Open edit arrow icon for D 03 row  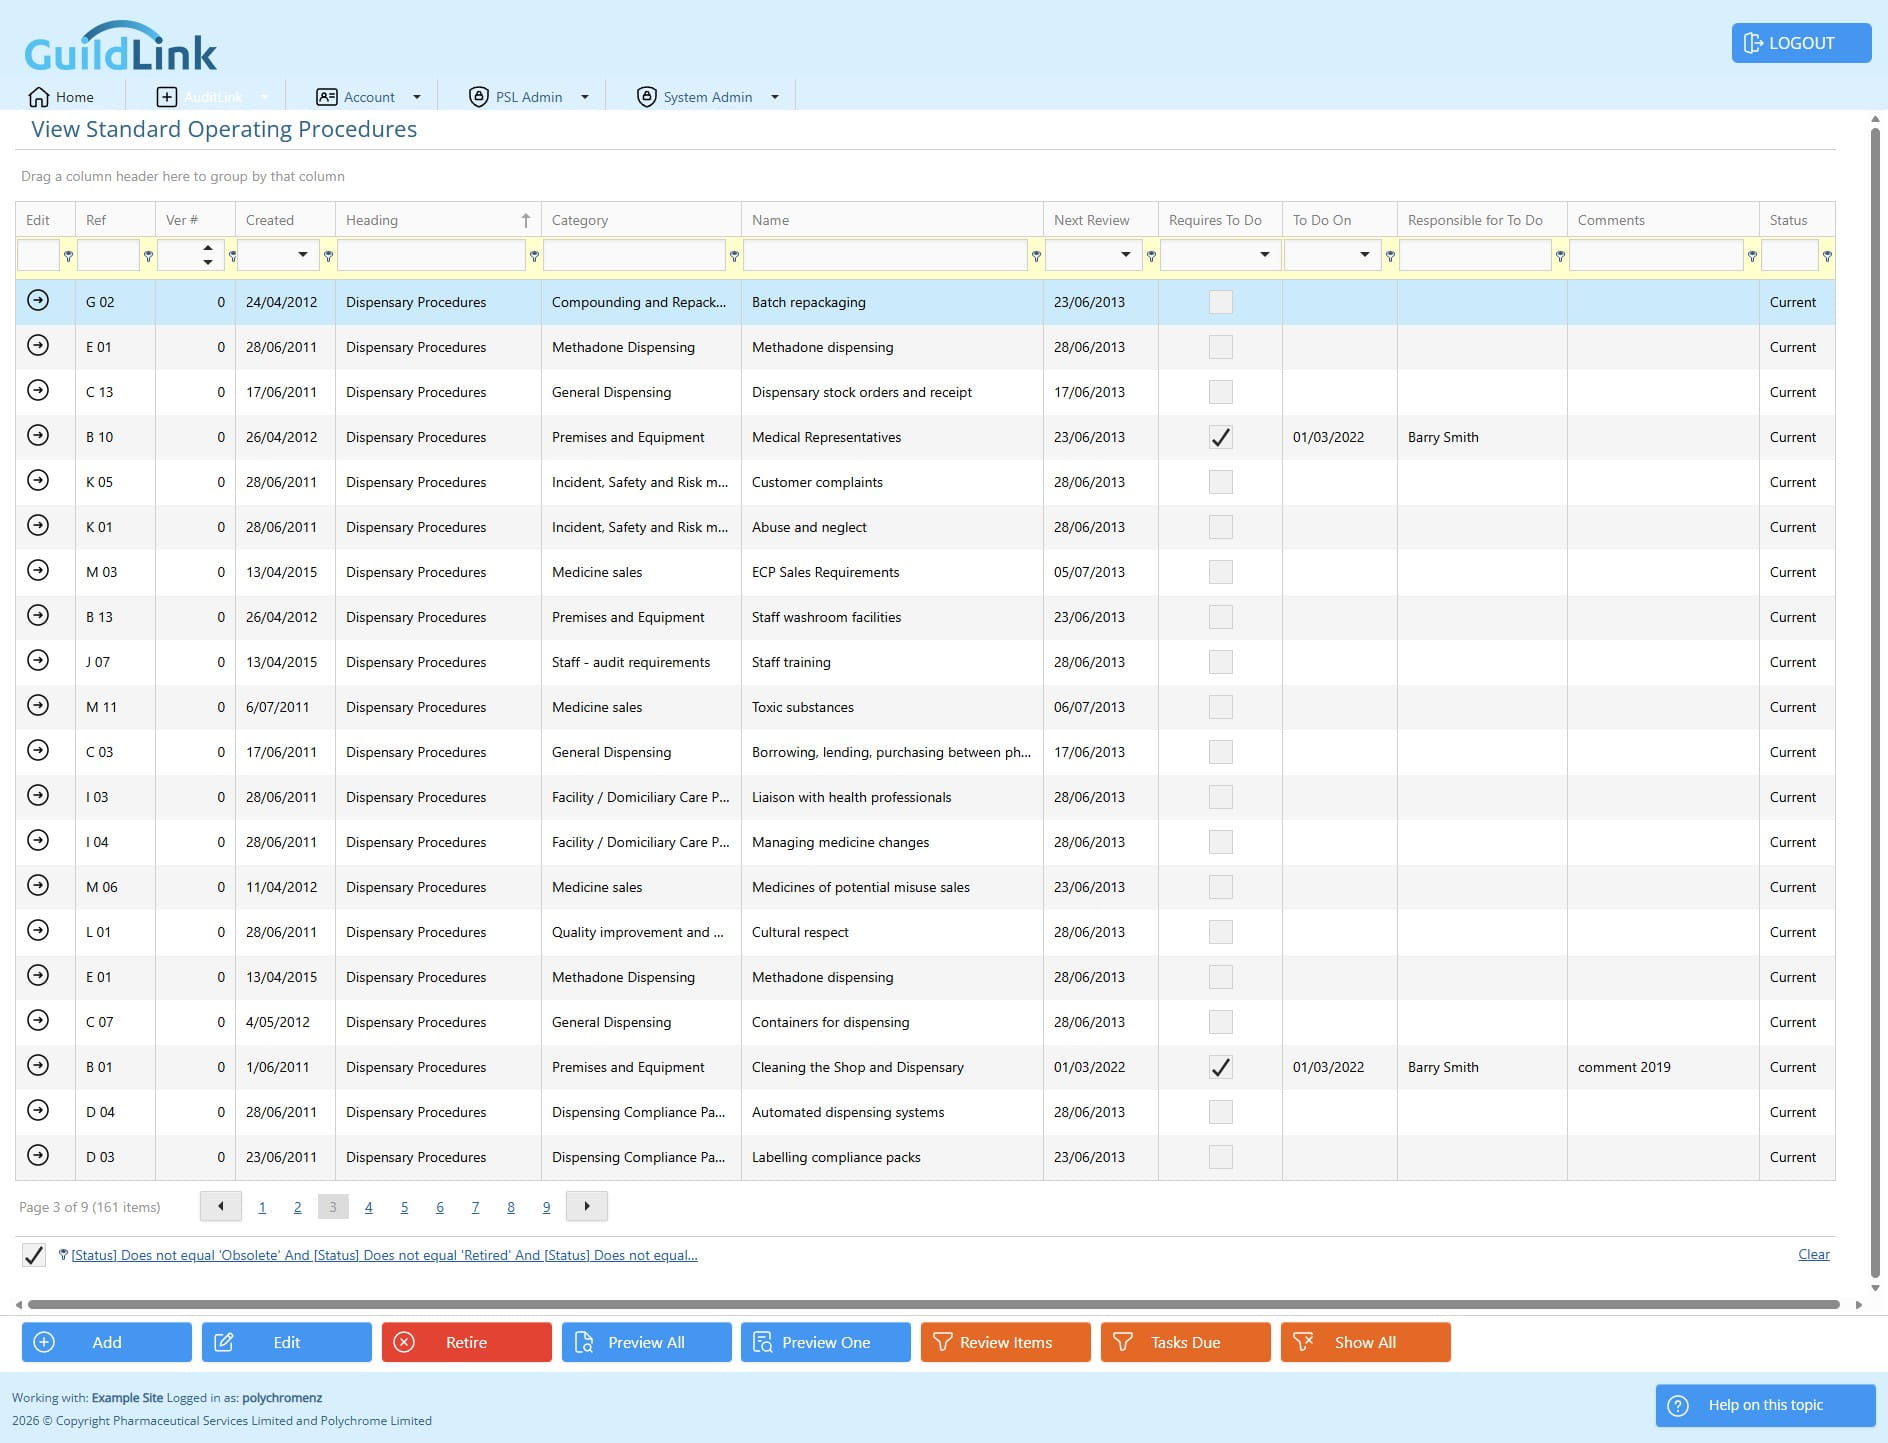pos(38,1155)
